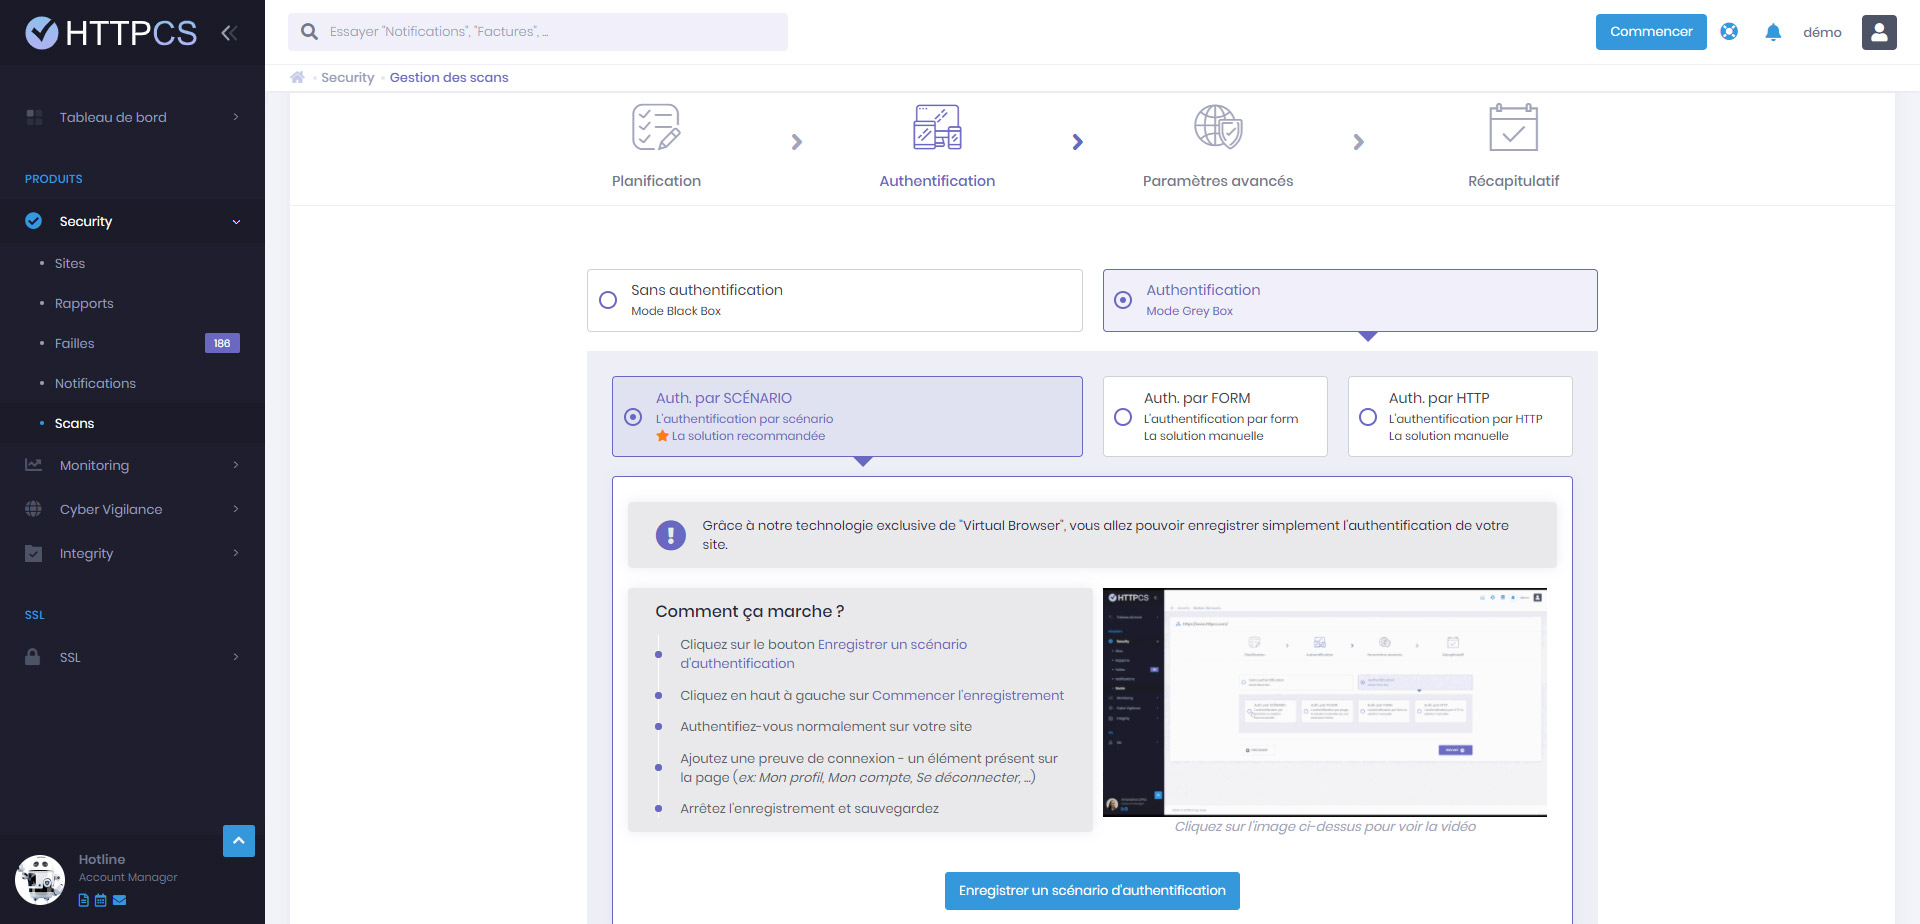Focus the search input field
Viewport: 1920px width, 924px height.
538,32
